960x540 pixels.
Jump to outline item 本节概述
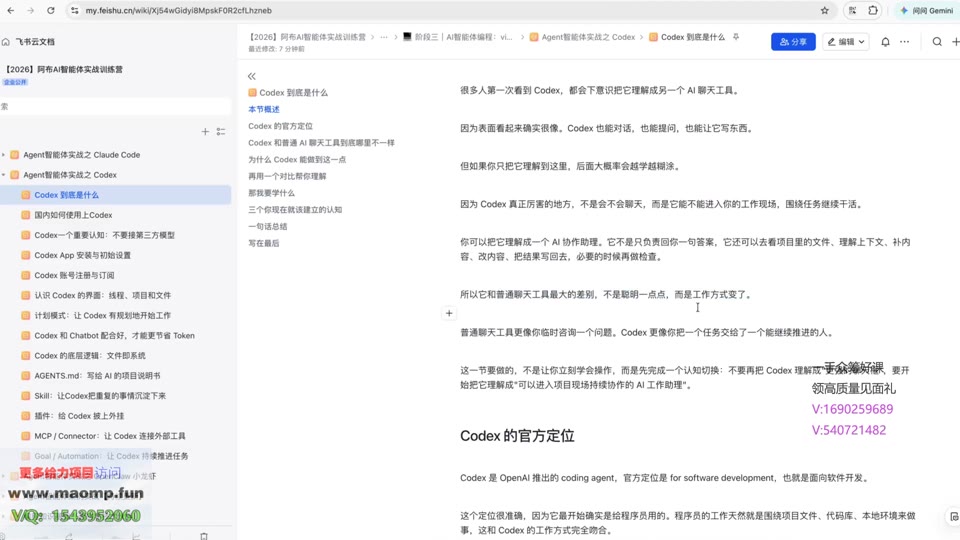pyautogui.click(x=264, y=109)
